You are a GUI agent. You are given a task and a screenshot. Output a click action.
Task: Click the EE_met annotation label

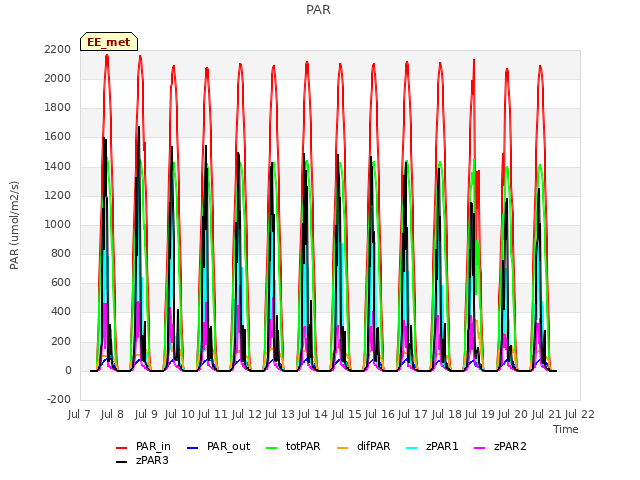(x=109, y=42)
